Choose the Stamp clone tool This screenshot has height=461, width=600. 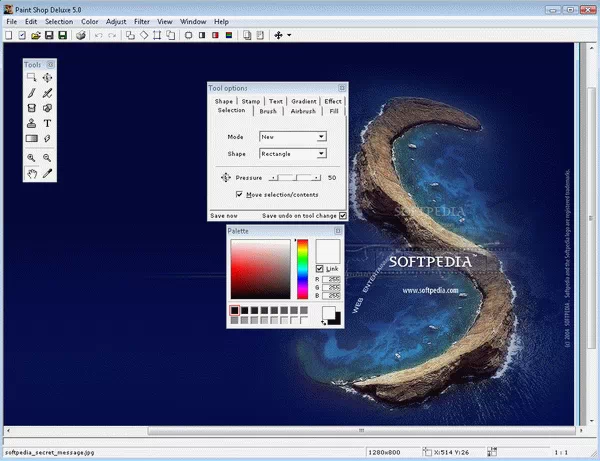pyautogui.click(x=32, y=123)
